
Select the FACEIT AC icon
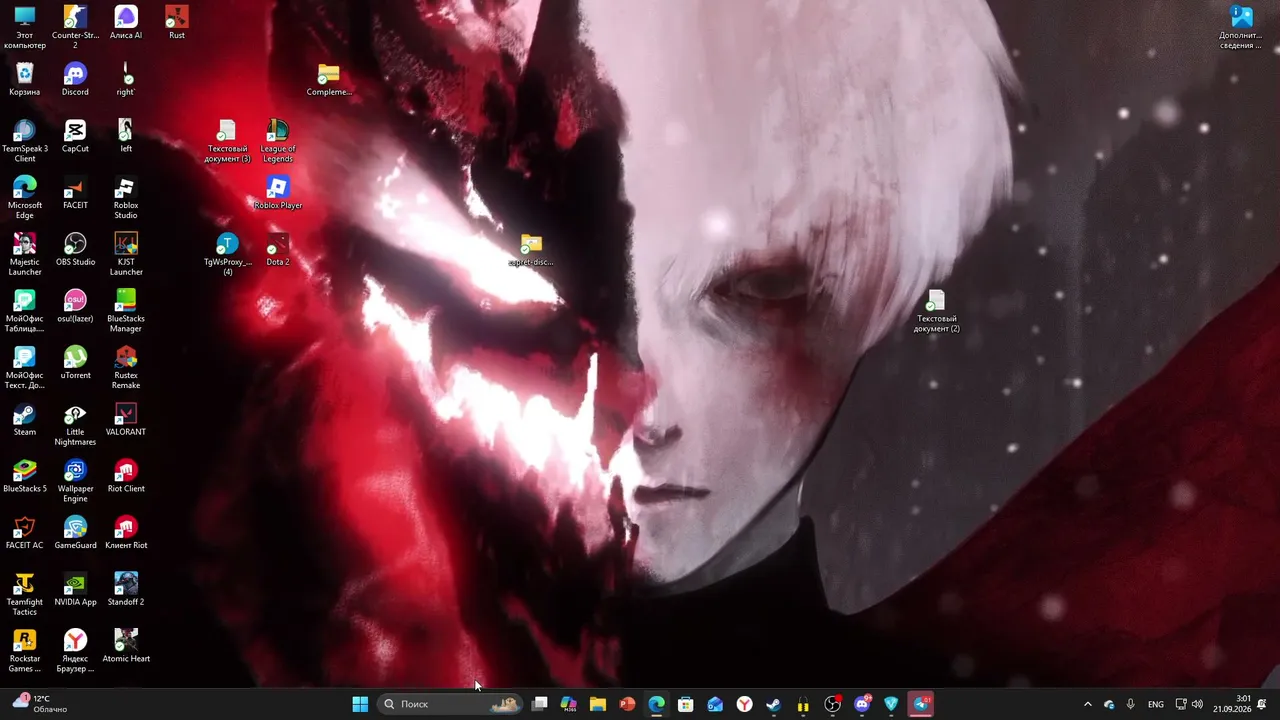[x=24, y=533]
